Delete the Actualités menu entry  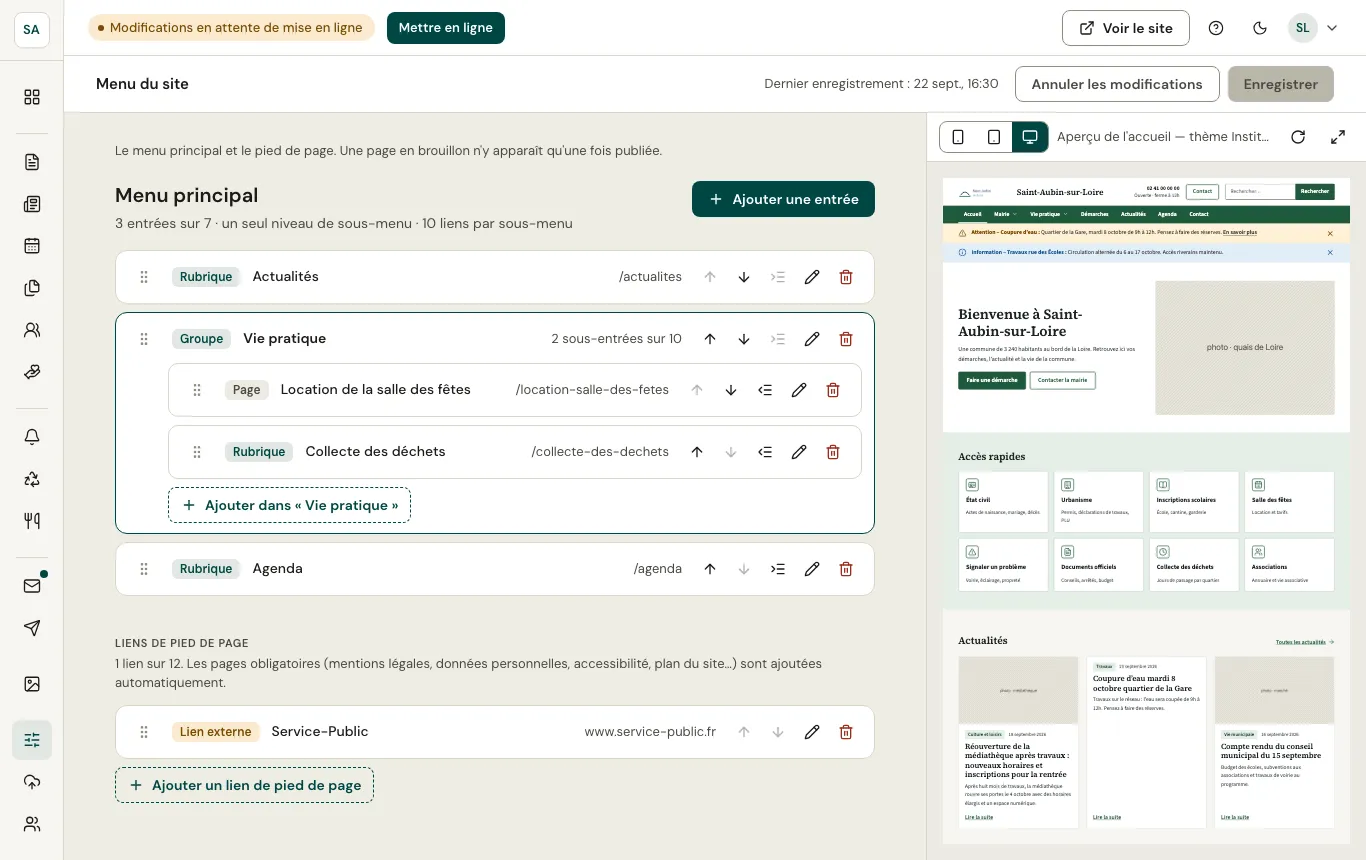click(846, 277)
